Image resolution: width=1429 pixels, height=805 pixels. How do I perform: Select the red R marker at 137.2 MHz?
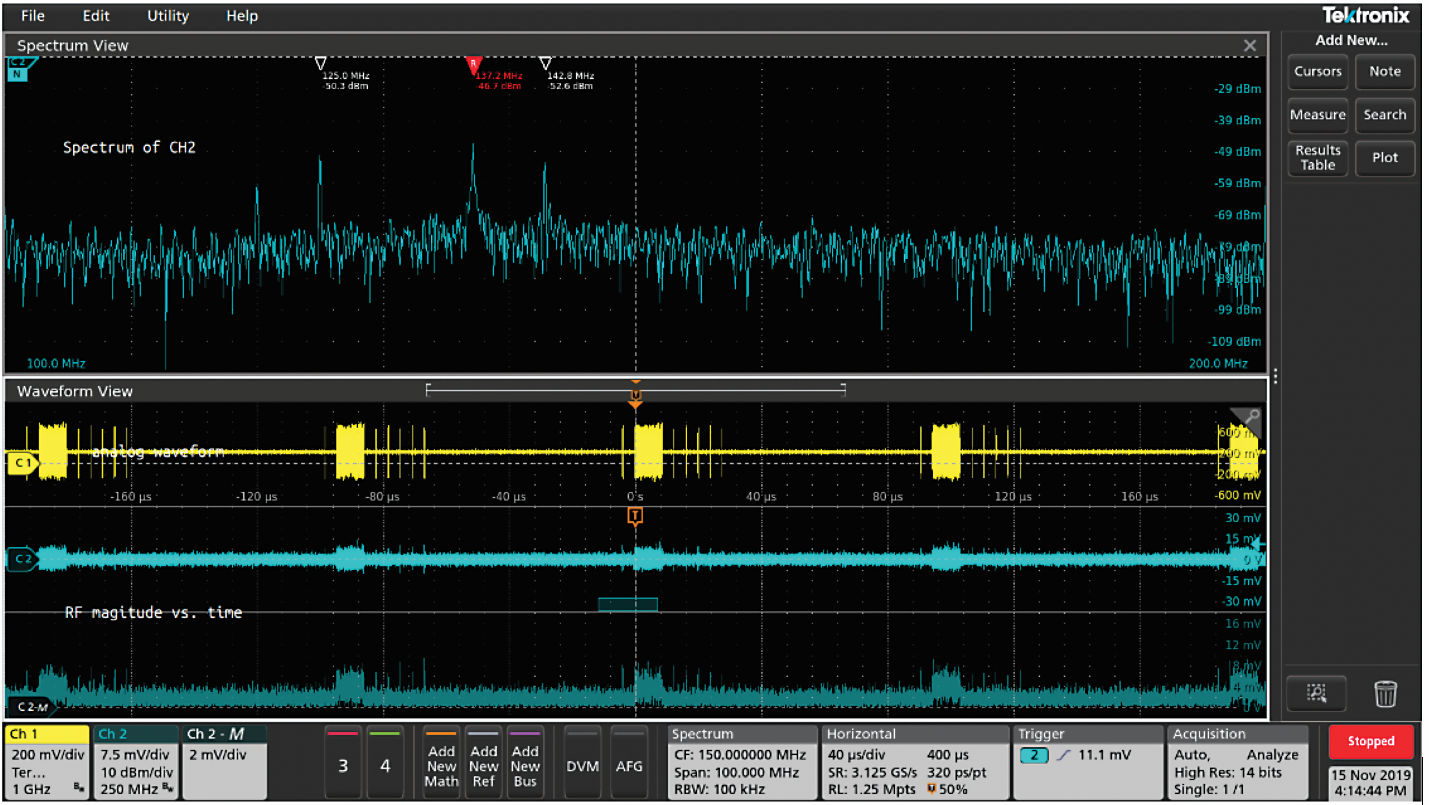pyautogui.click(x=475, y=62)
